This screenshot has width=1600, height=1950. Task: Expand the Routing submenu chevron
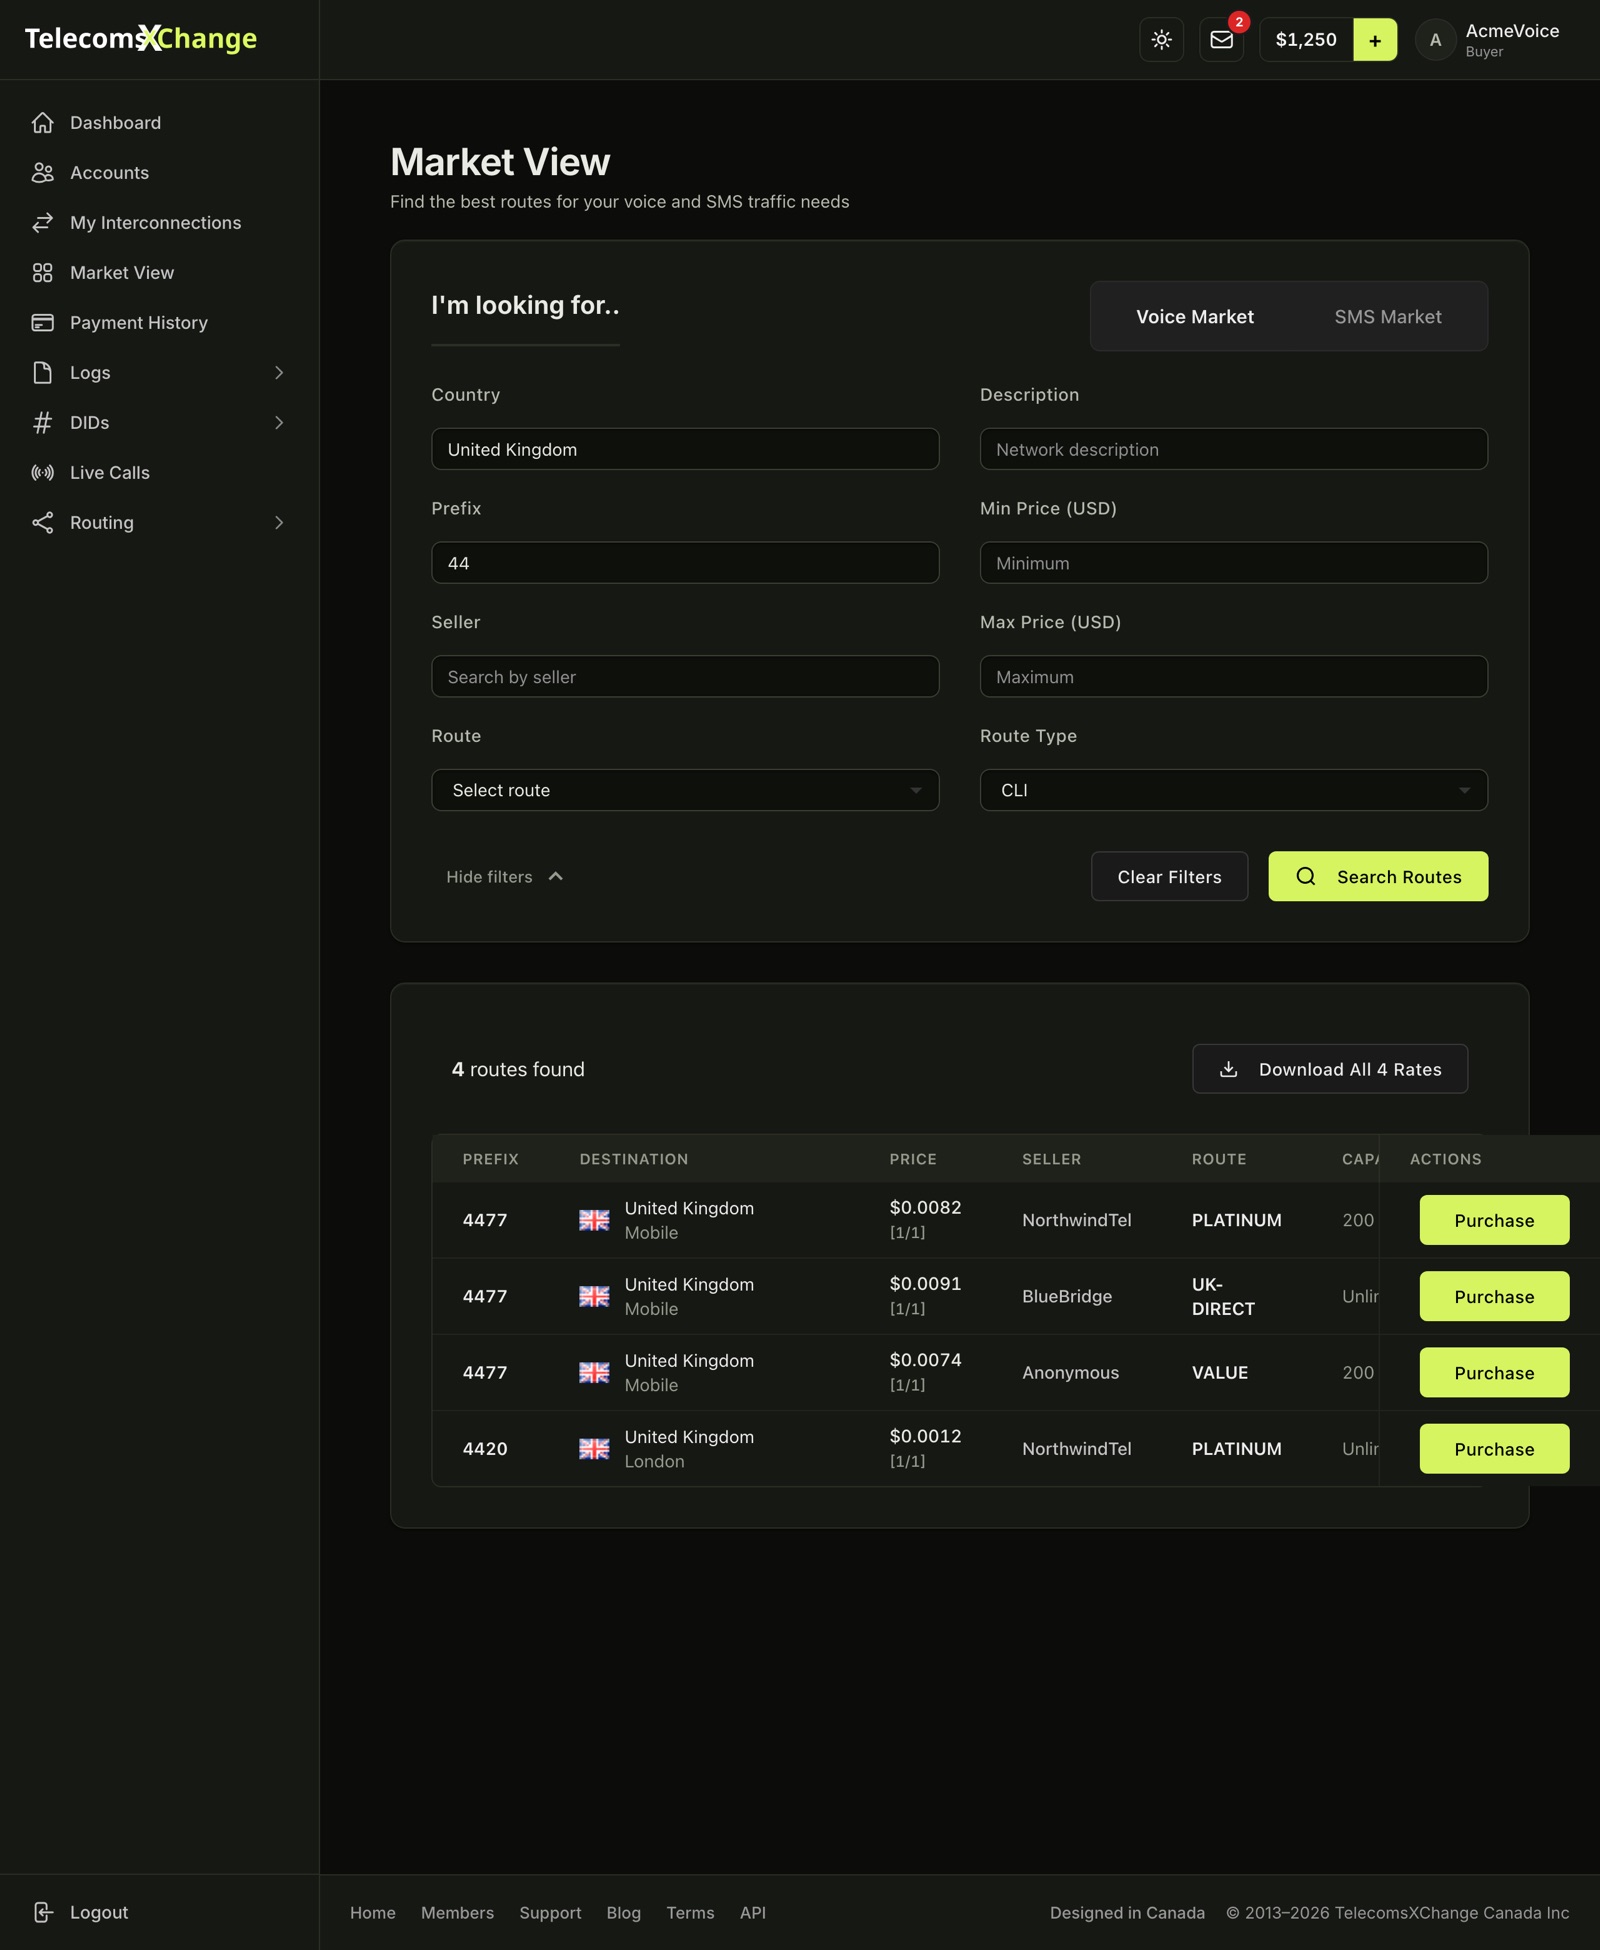coord(279,522)
